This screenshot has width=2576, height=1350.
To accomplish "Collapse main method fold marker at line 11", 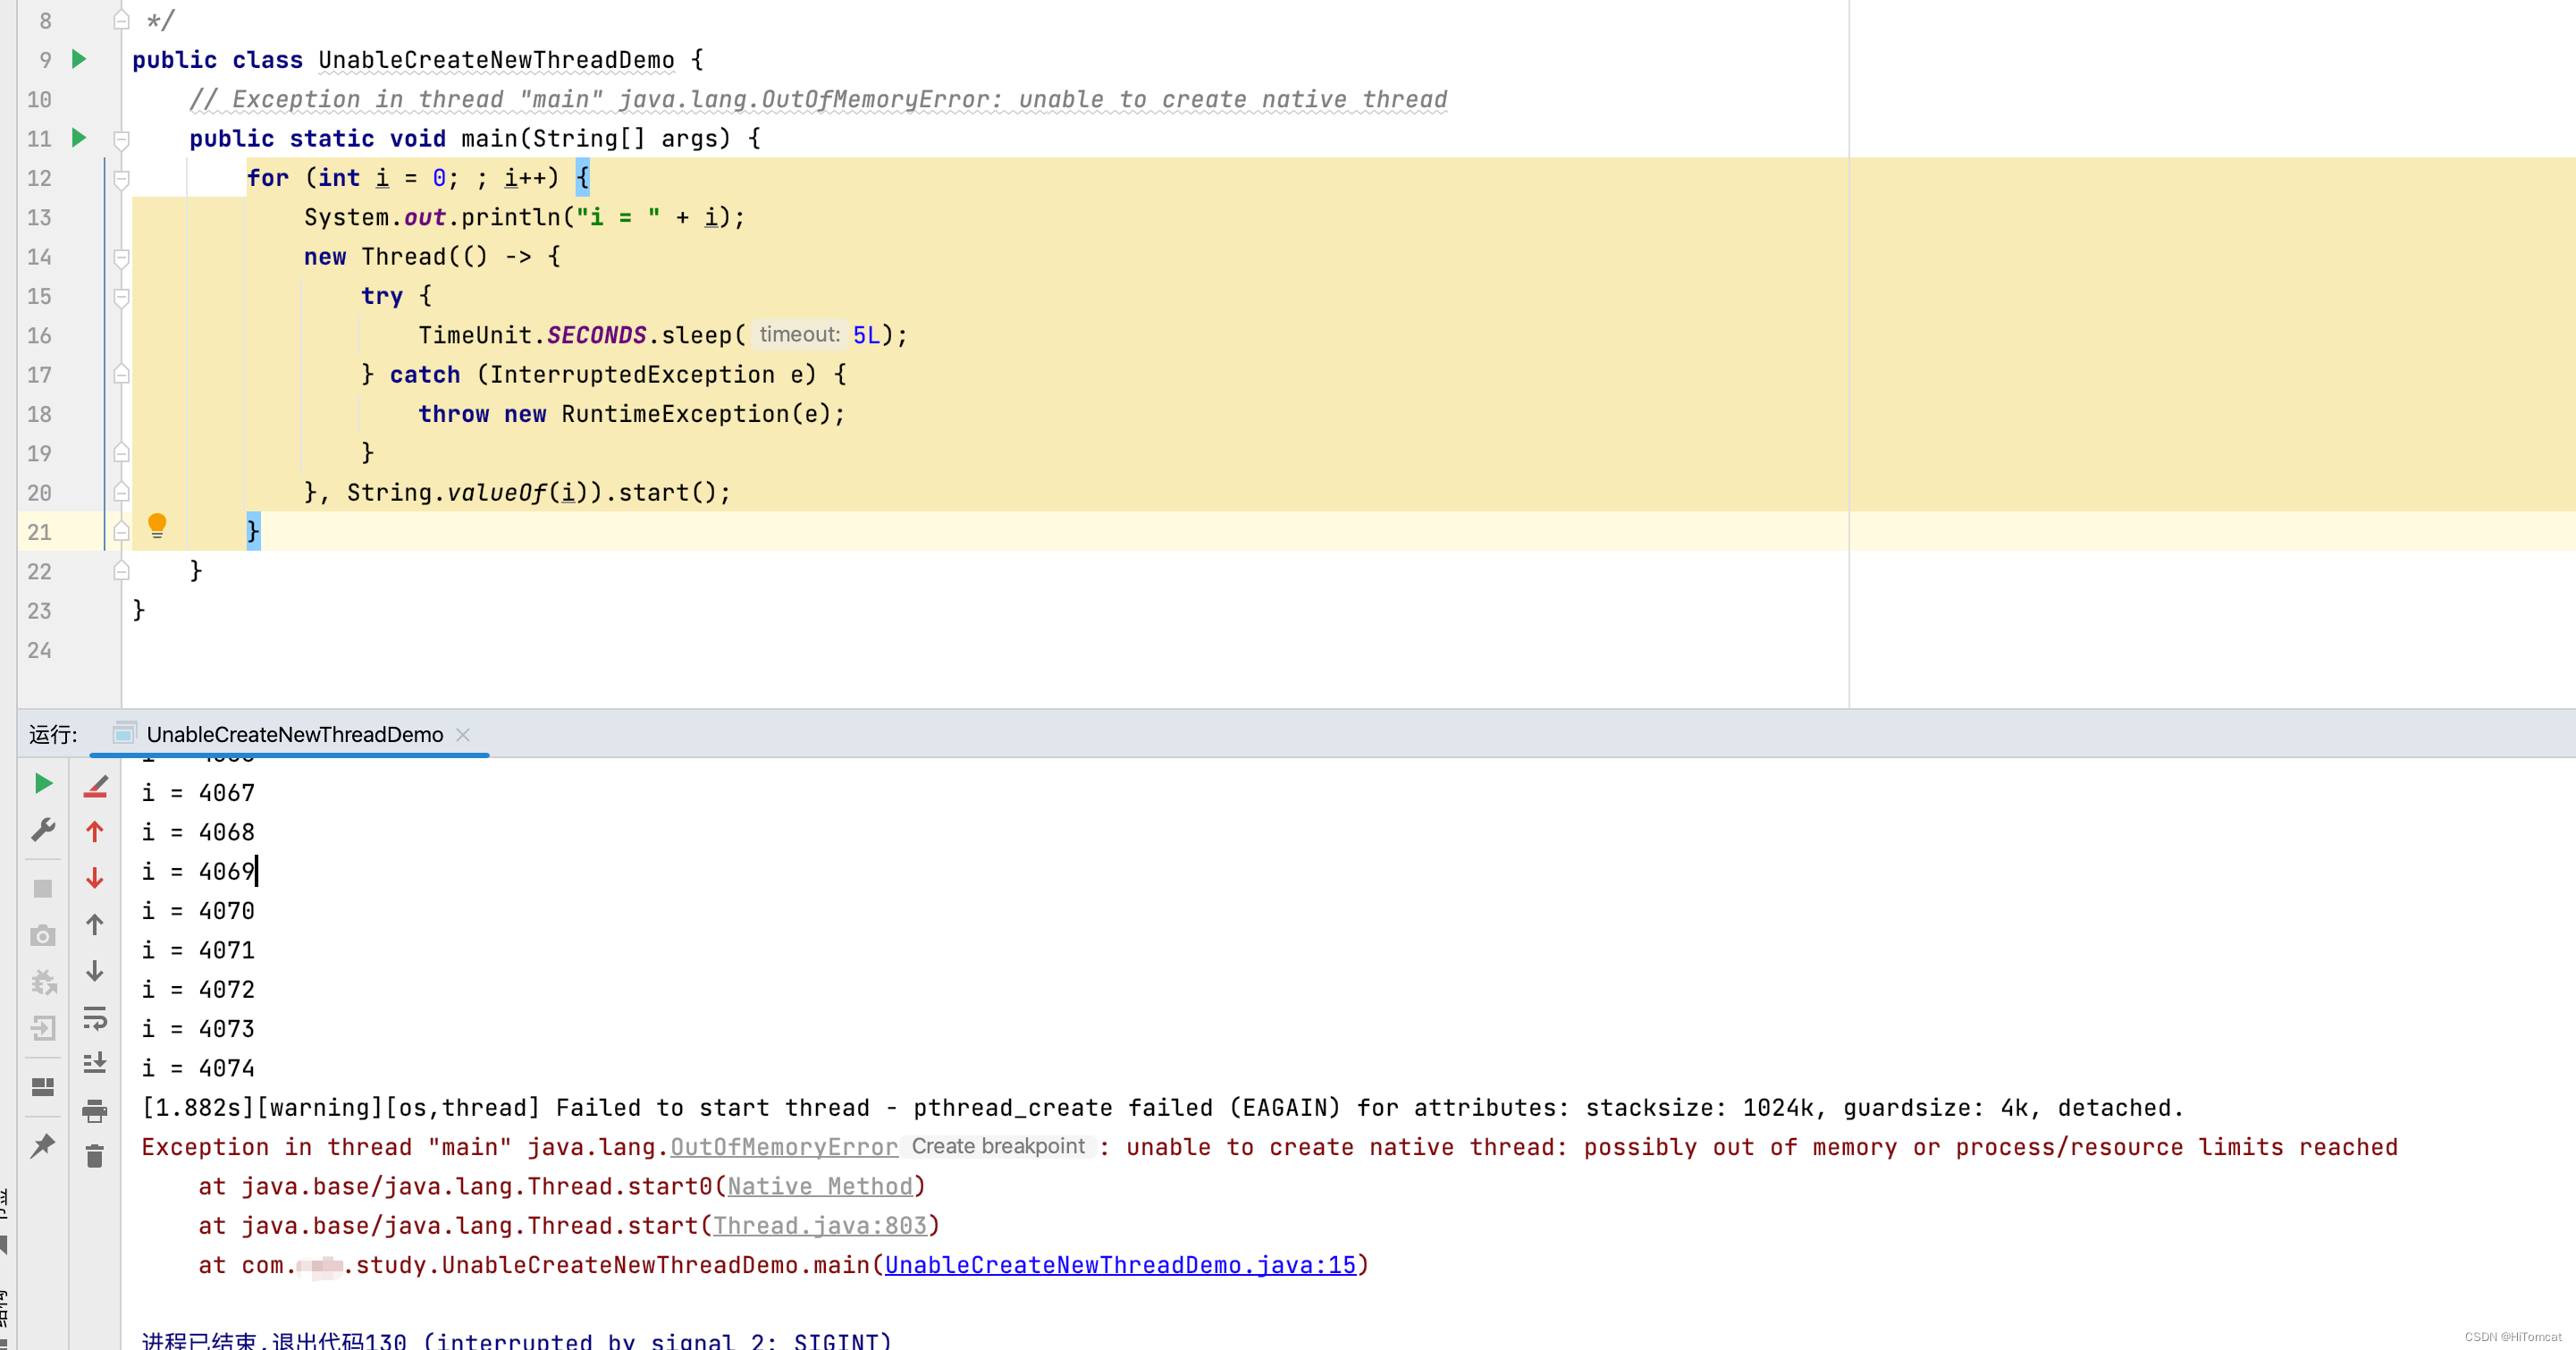I will point(121,139).
